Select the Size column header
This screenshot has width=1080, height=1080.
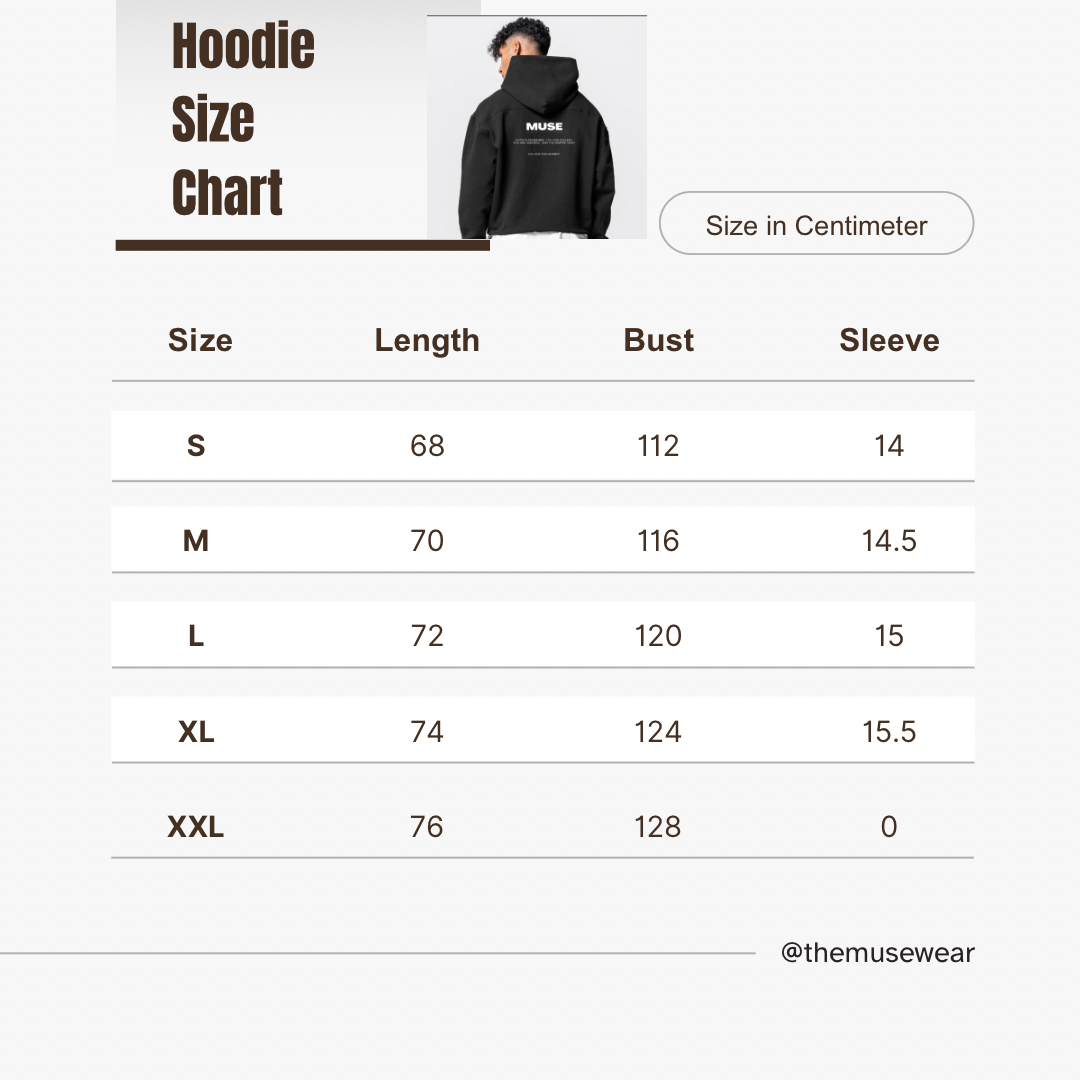tap(200, 341)
